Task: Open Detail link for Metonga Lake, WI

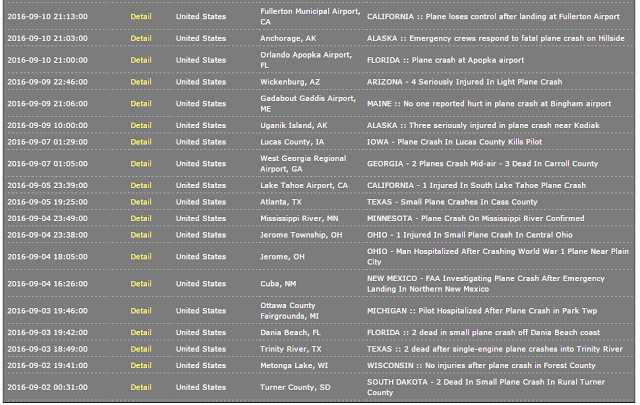Action: click(x=141, y=365)
